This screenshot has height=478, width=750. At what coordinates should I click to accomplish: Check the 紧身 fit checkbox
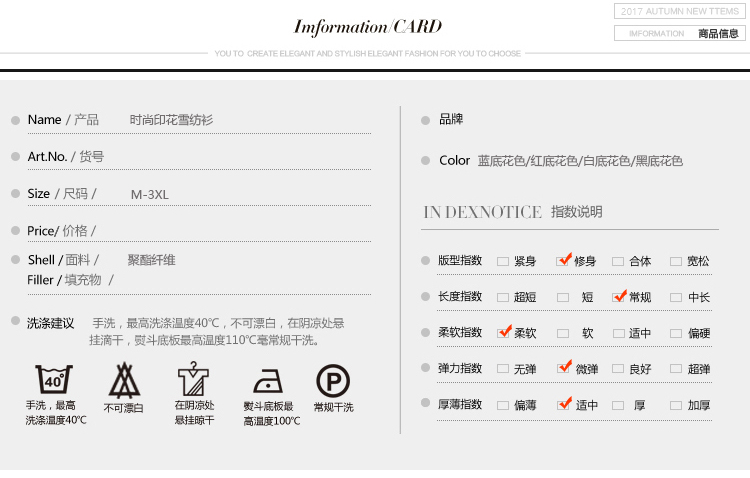[503, 261]
